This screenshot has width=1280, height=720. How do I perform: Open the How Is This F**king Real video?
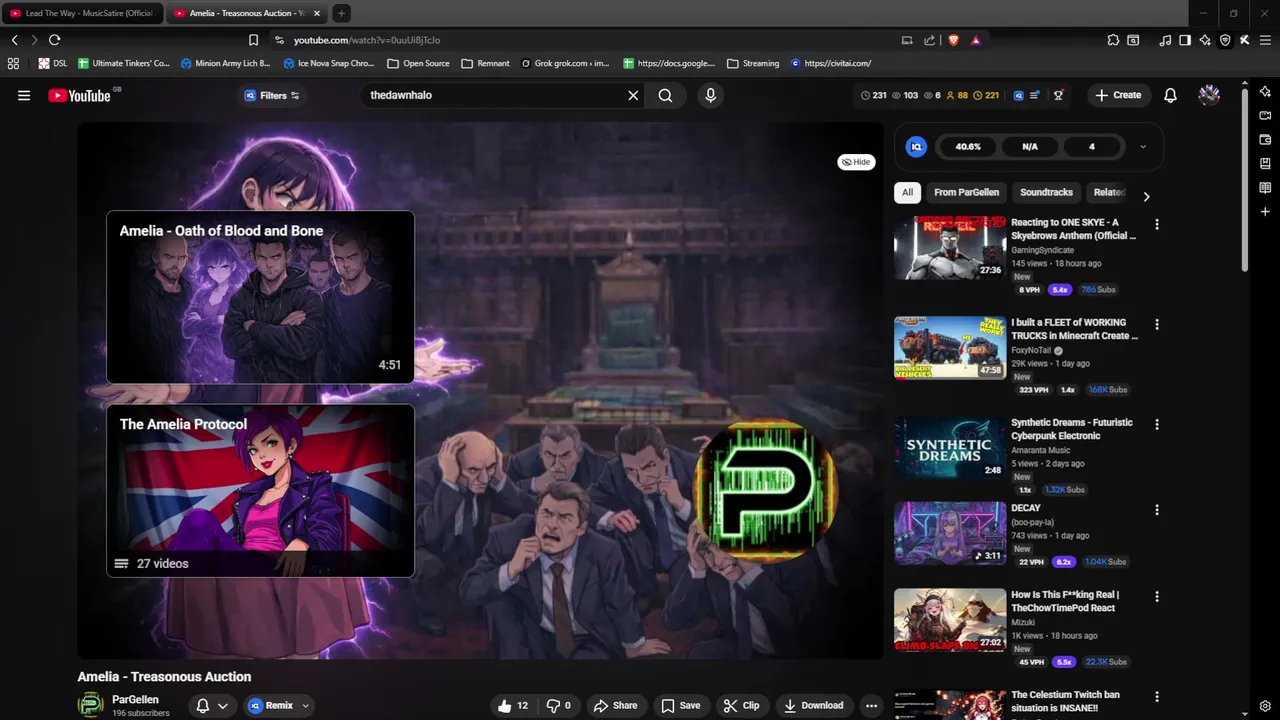click(x=1064, y=601)
